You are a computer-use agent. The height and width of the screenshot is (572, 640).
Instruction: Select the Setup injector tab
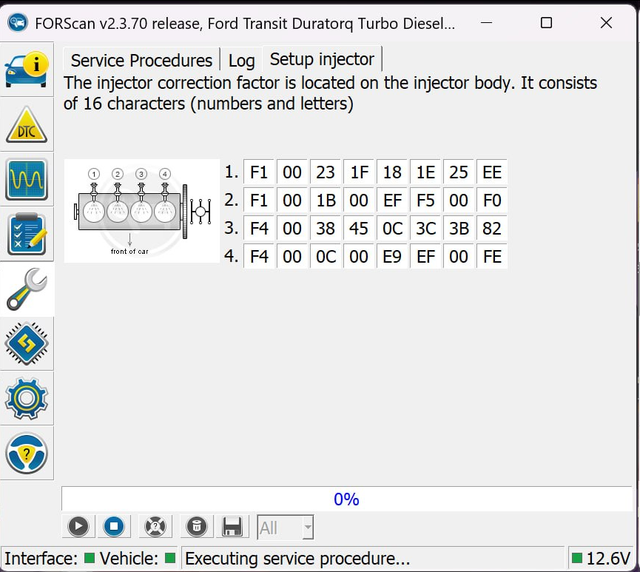tap(322, 59)
